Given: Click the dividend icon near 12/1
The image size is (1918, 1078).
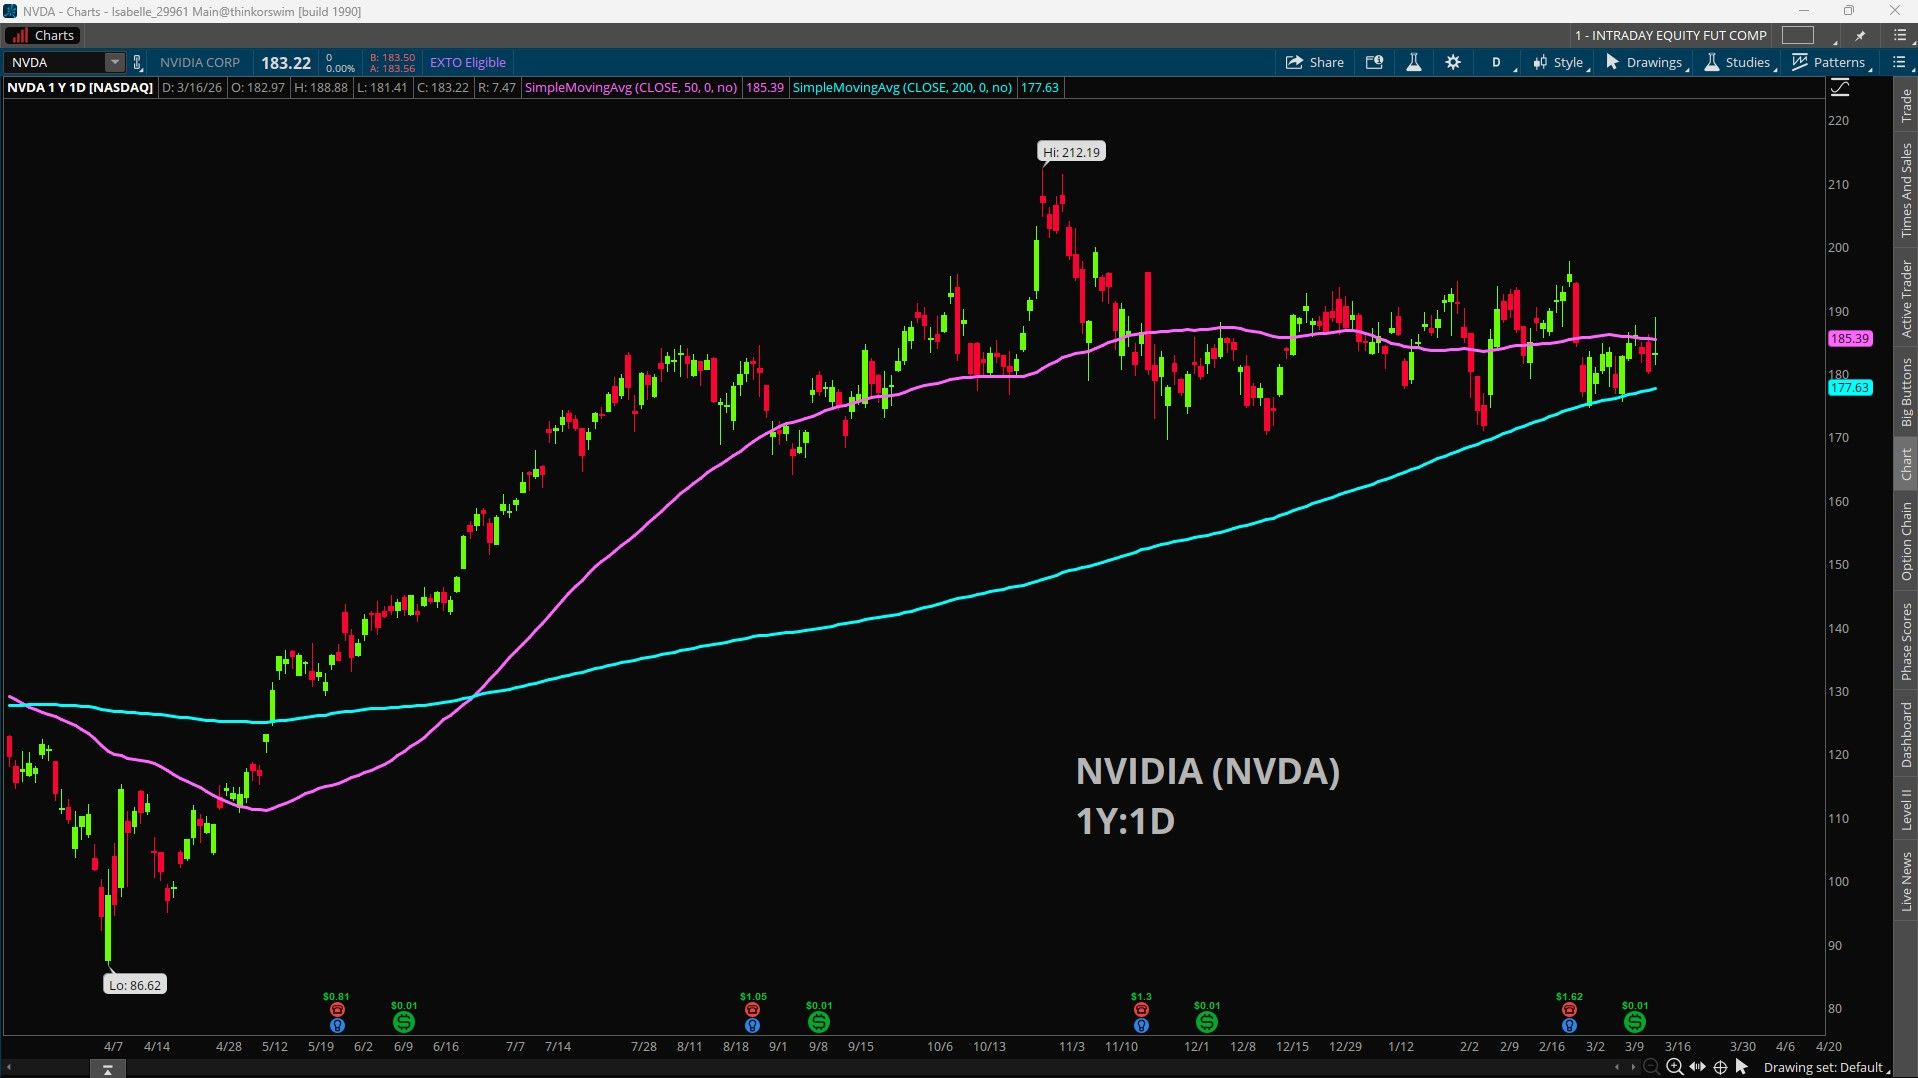Looking at the screenshot, I should coord(1207,1022).
